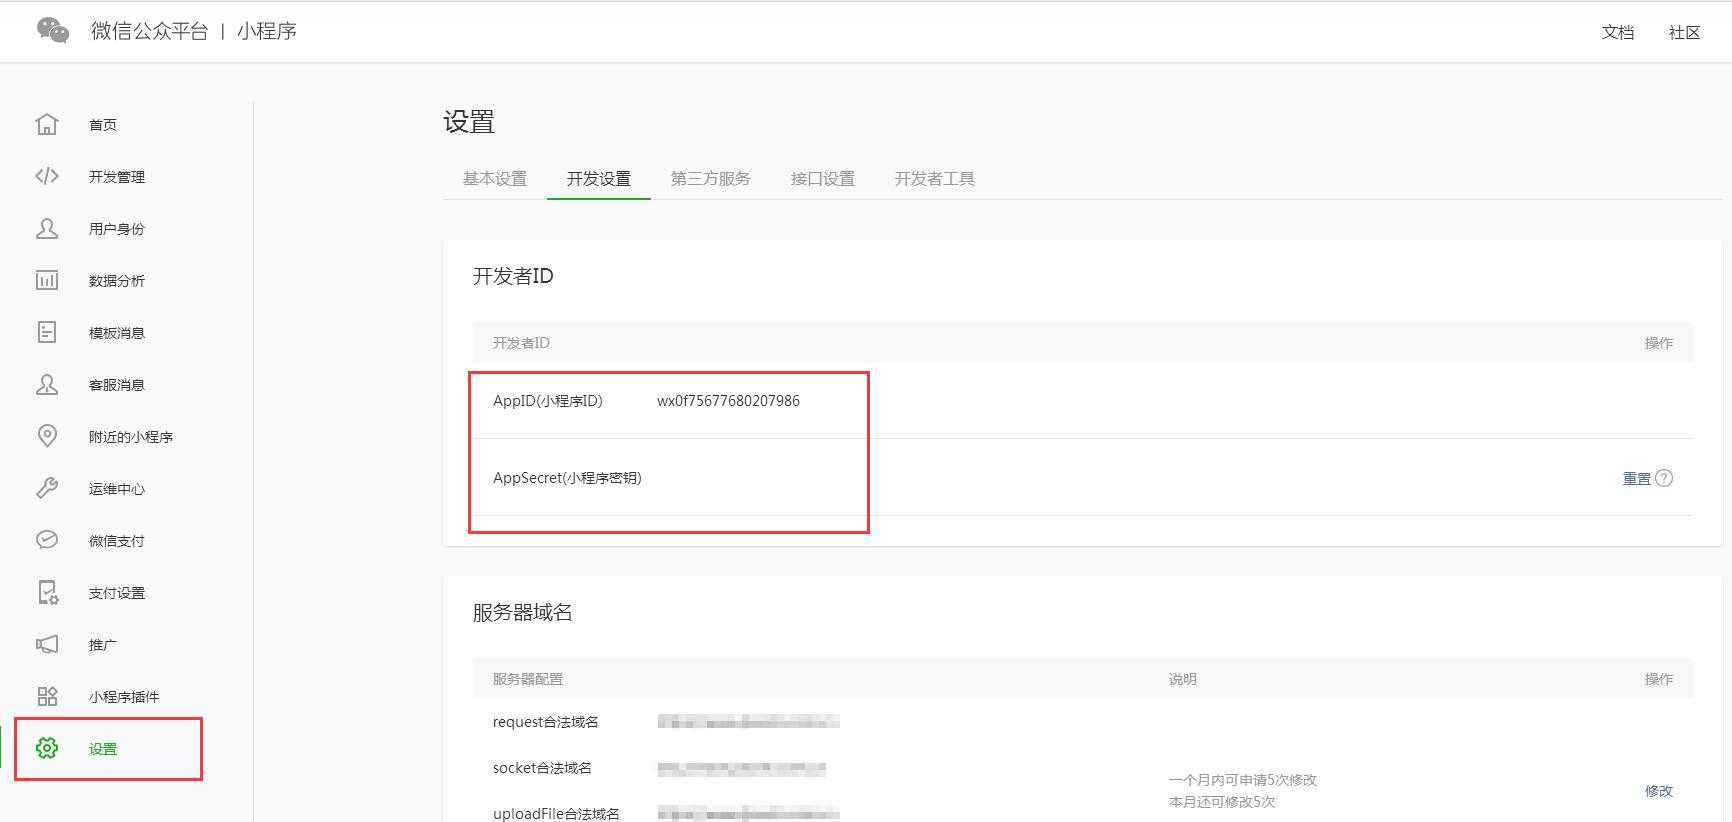Open the 文档 link in header

click(x=1618, y=32)
